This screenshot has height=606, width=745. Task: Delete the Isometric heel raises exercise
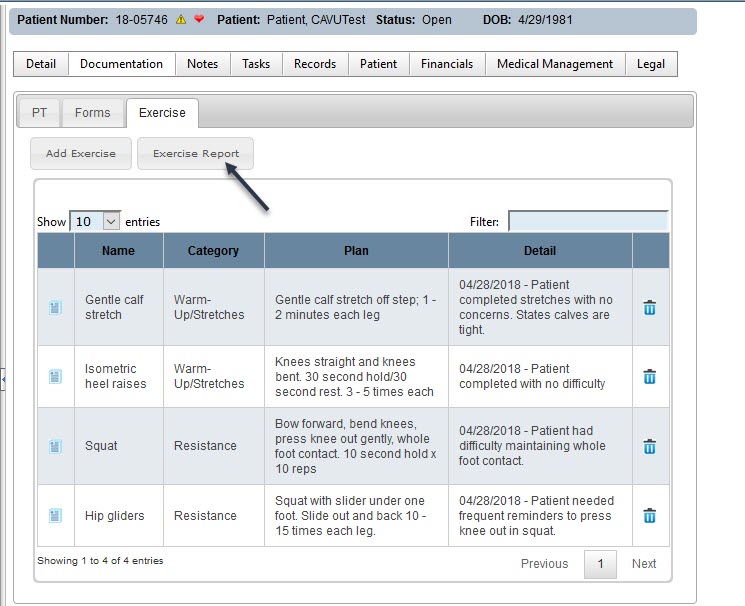pos(649,376)
